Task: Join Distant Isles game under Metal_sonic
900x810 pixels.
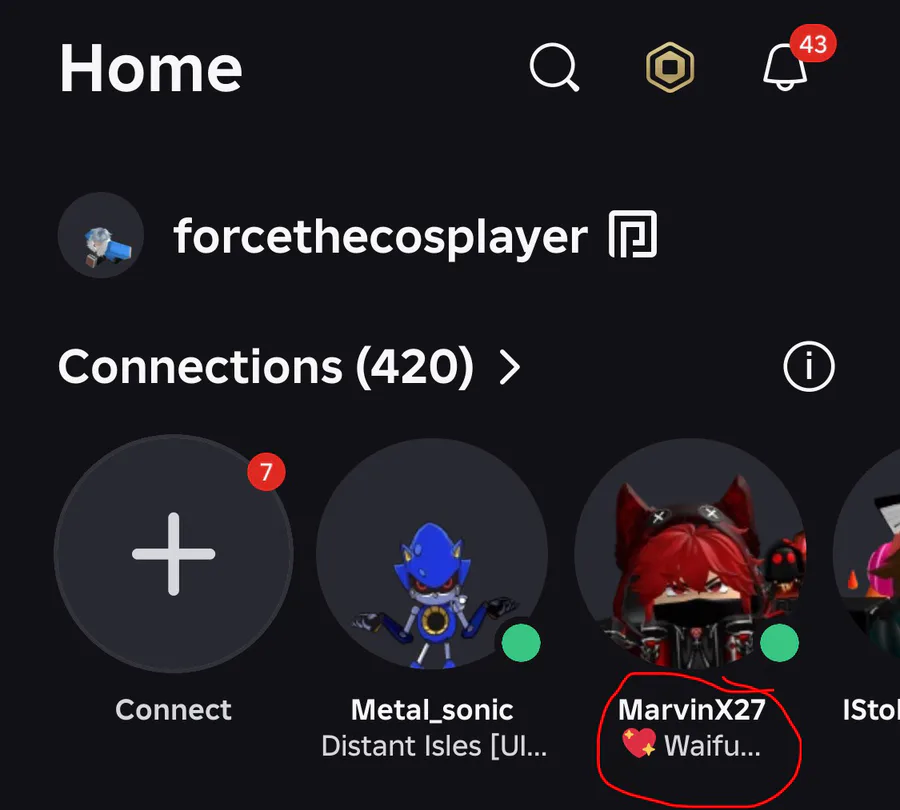Action: [434, 746]
